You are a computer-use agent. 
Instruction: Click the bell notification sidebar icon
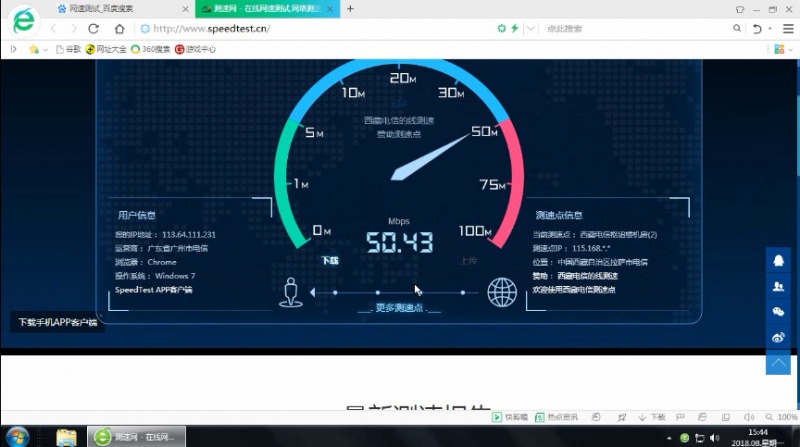pyautogui.click(x=778, y=261)
